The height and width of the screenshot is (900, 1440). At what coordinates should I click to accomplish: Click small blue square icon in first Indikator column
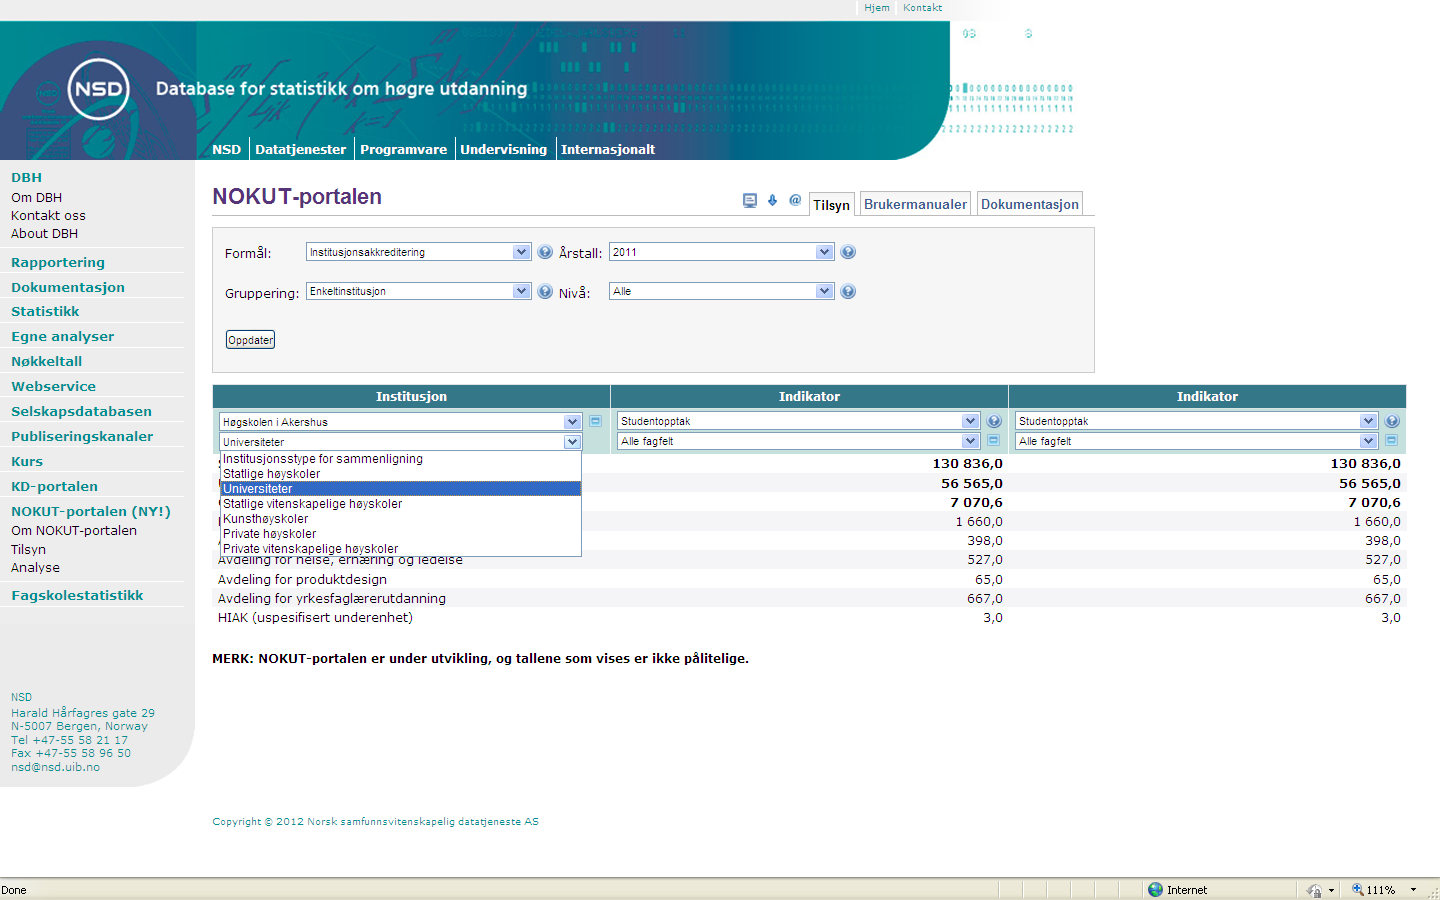coord(993,440)
